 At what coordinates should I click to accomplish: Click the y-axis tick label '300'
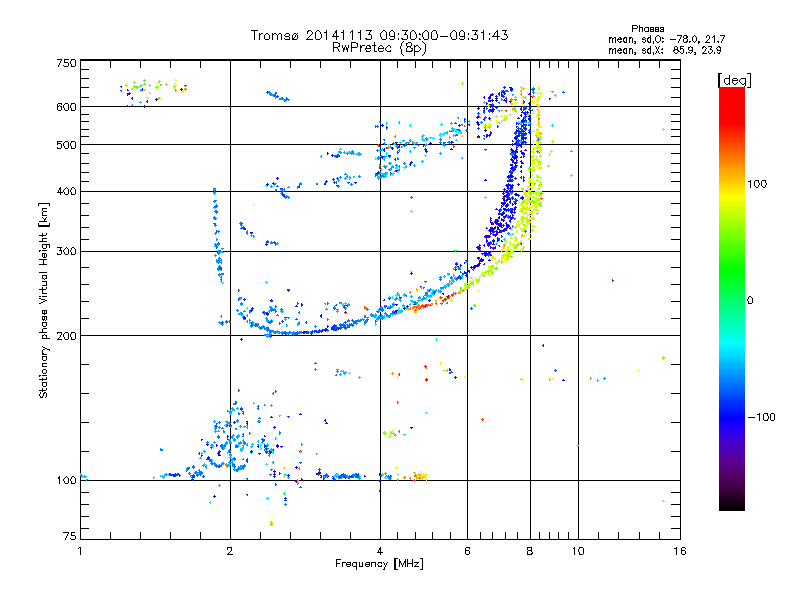point(66,251)
